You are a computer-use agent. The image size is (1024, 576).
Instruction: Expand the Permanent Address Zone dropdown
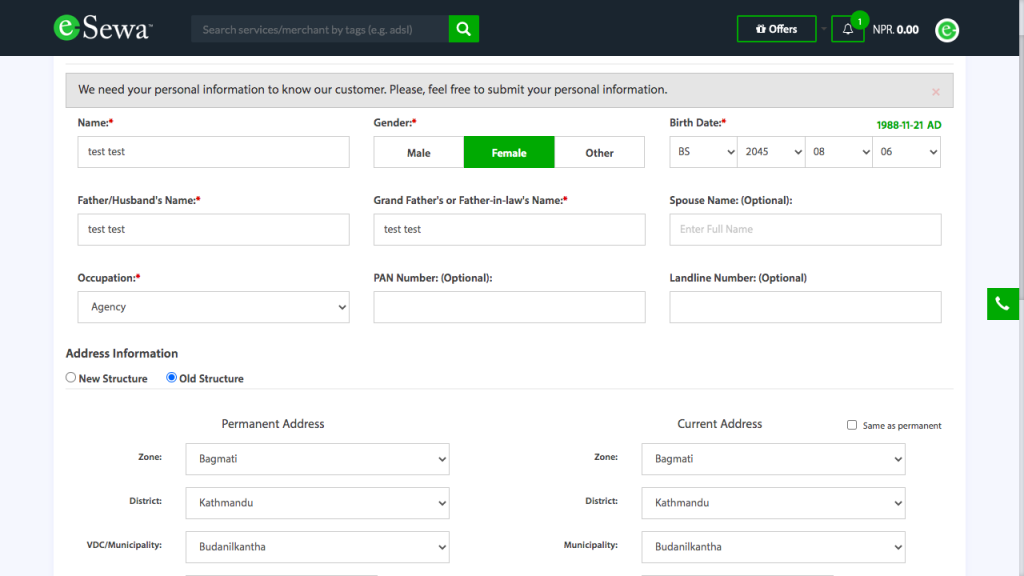317,459
